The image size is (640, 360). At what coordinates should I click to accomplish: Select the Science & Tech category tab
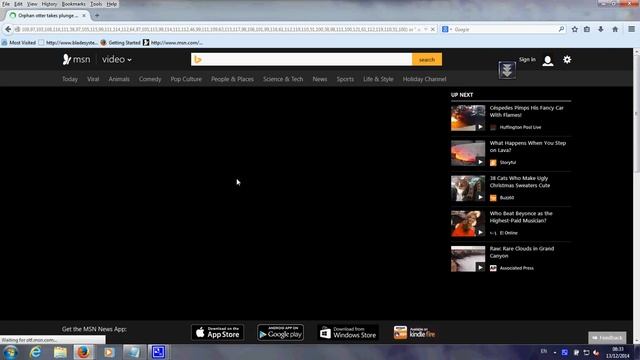(x=283, y=79)
